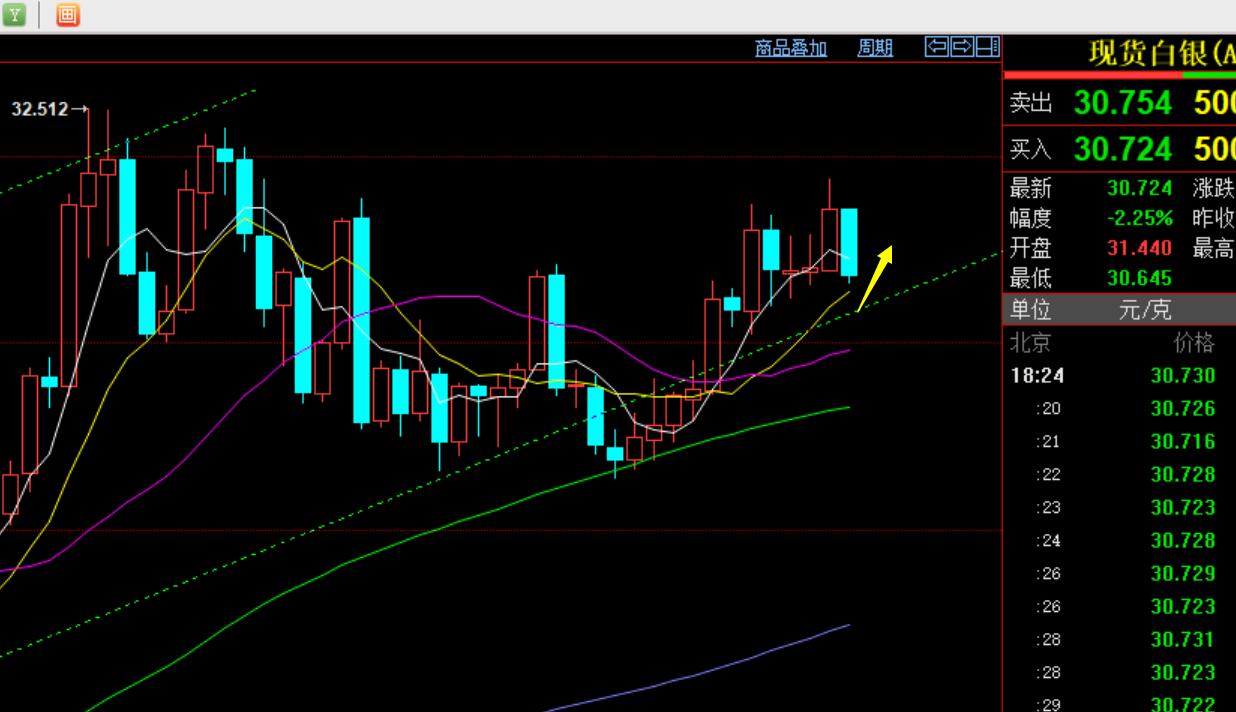The height and width of the screenshot is (712, 1236).
Task: Click the :20 tick price 30.726
Action: 1183,409
